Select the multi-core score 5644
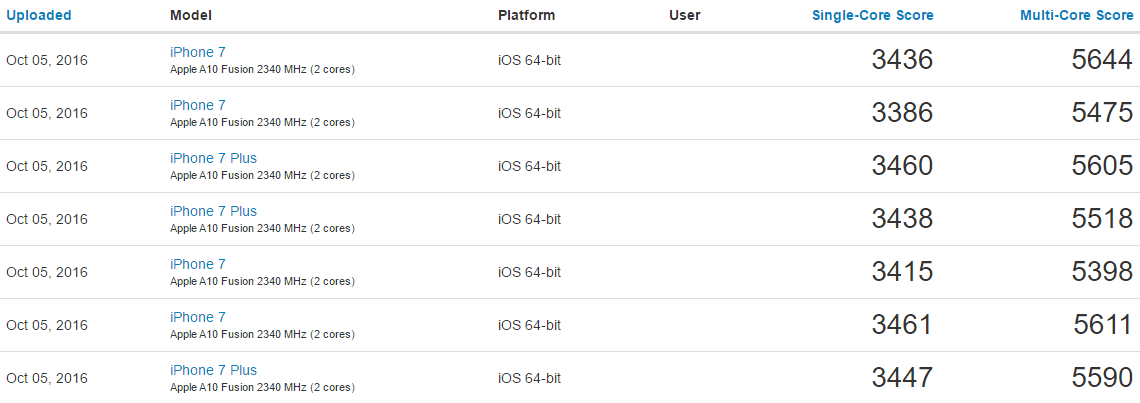This screenshot has height=403, width=1140. 1101,60
